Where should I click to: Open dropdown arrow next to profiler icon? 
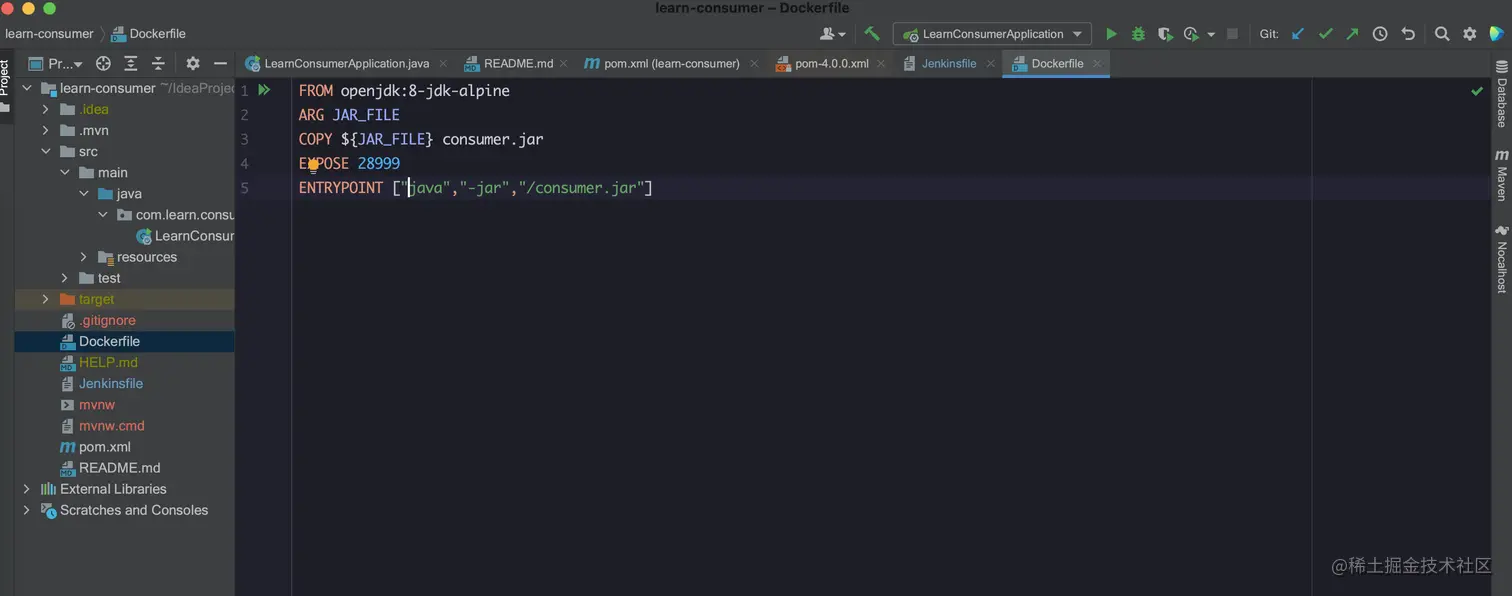click(x=1211, y=34)
